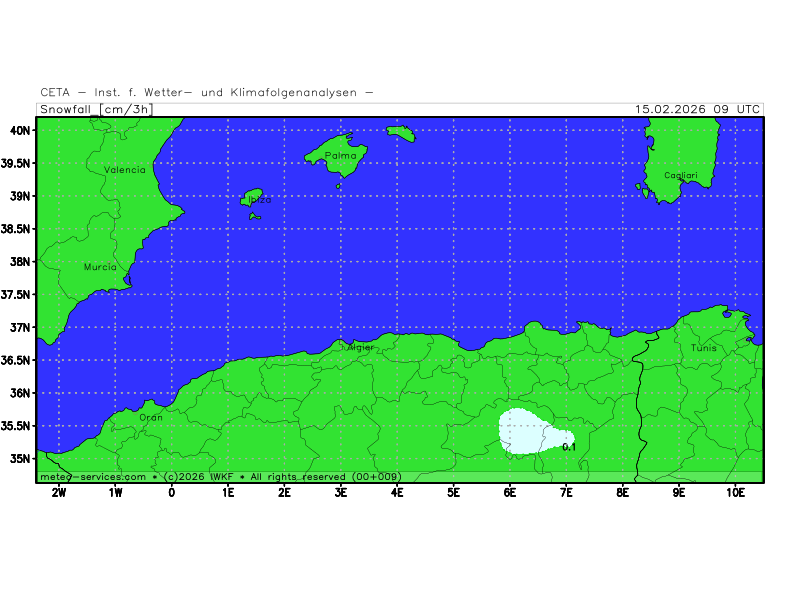
Task: Click the 5E longitude axis label
Action: 454,493
